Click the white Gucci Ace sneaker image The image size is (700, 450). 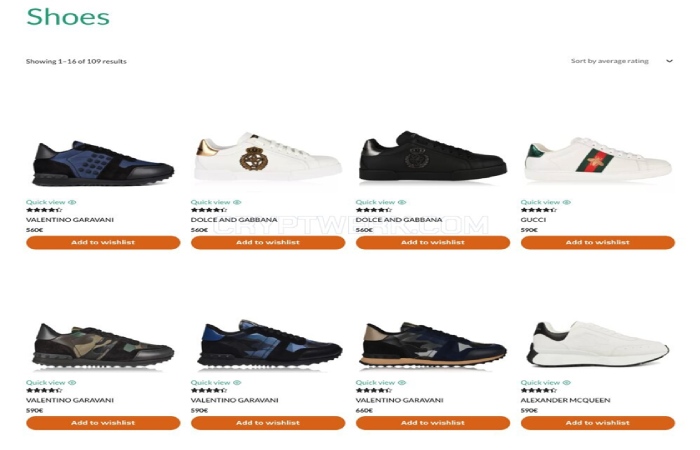(598, 160)
